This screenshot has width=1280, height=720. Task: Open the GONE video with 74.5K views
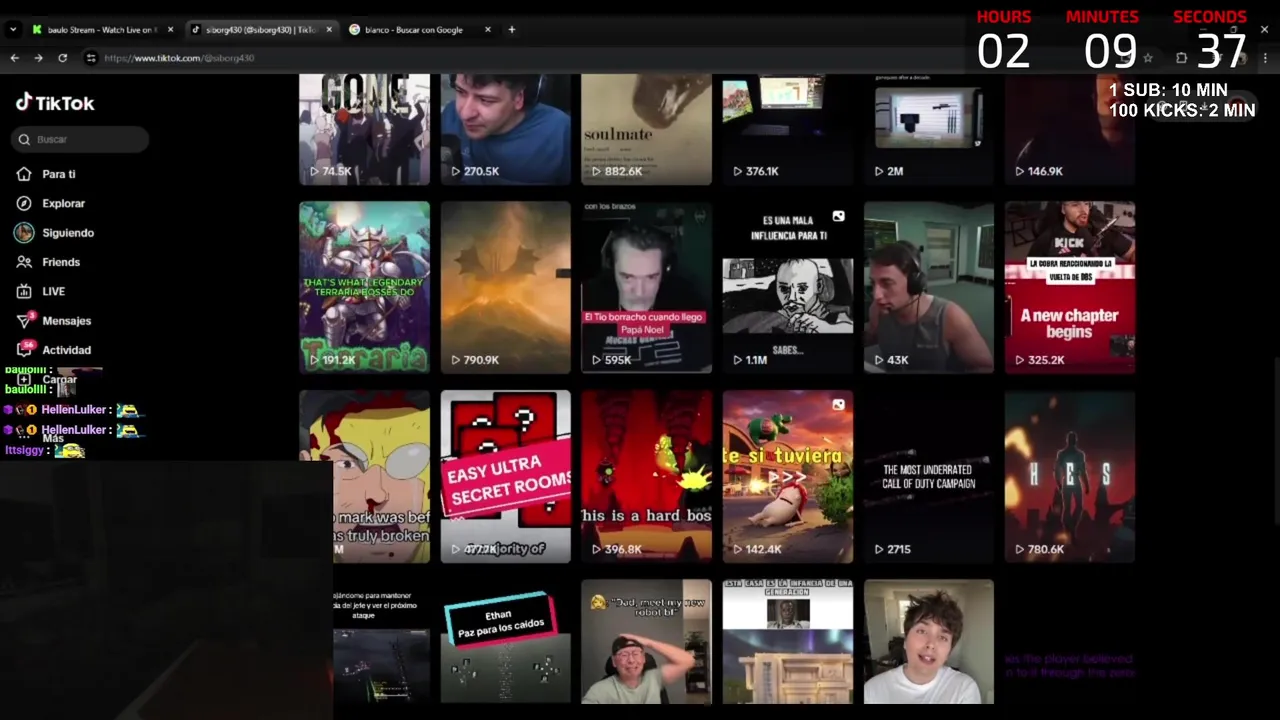pos(364,129)
